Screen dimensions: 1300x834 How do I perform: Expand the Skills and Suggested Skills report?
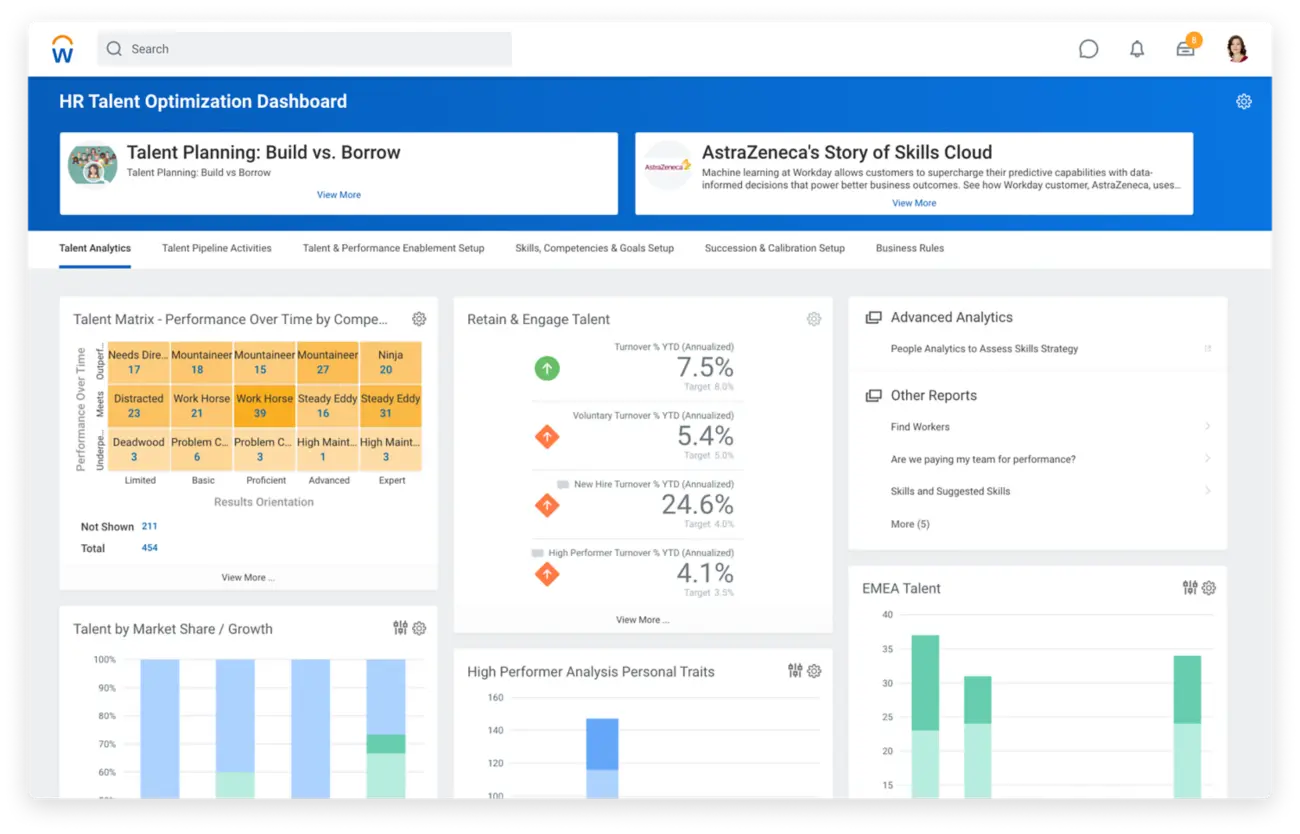(1207, 491)
